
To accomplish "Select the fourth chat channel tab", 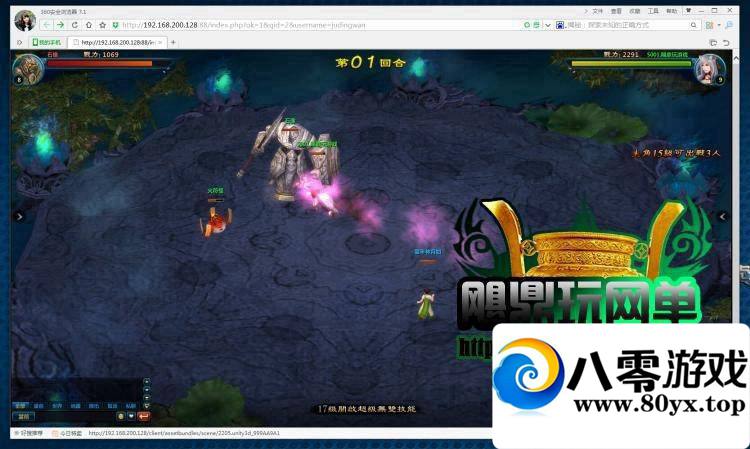I will (76, 405).
